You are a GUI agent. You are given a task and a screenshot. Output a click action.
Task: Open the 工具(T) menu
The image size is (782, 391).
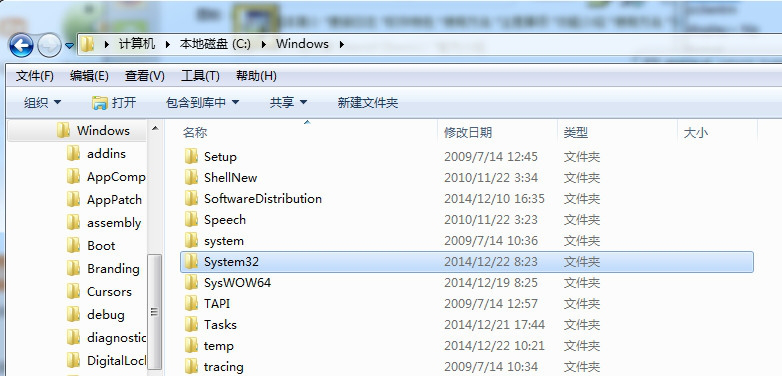click(200, 76)
